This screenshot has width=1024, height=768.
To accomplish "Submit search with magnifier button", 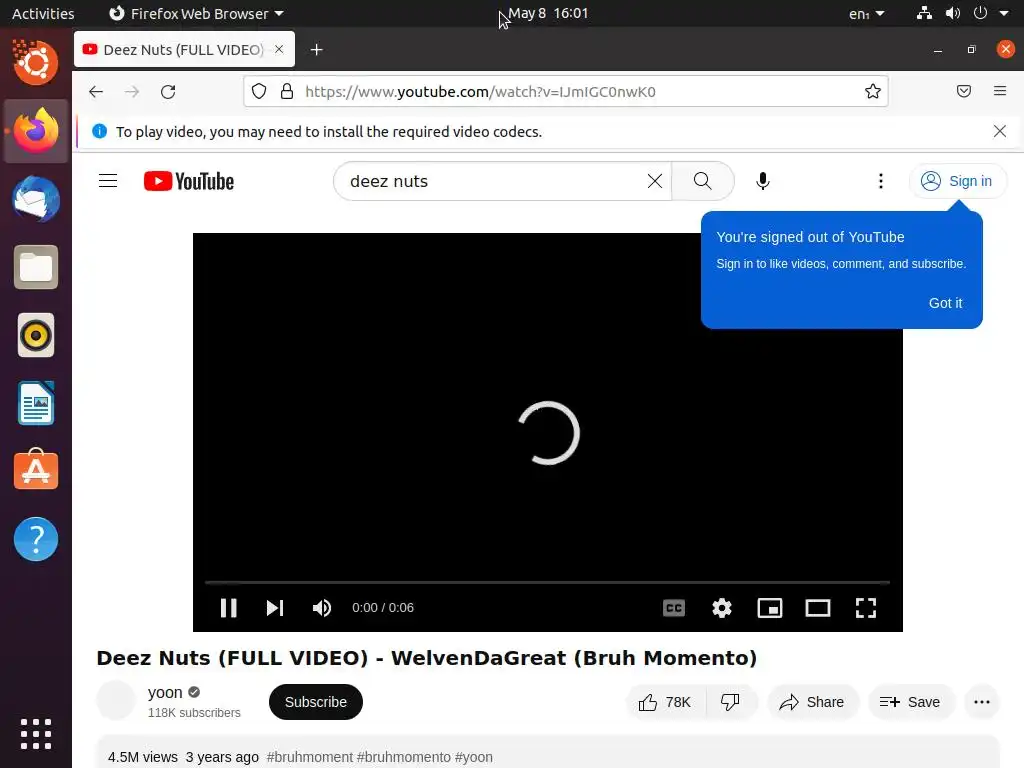I will tap(703, 181).
